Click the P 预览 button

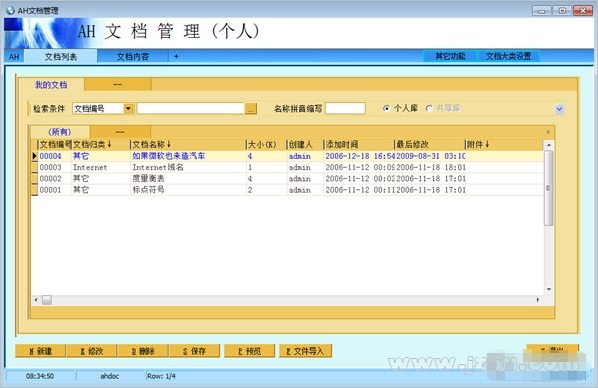coord(249,351)
